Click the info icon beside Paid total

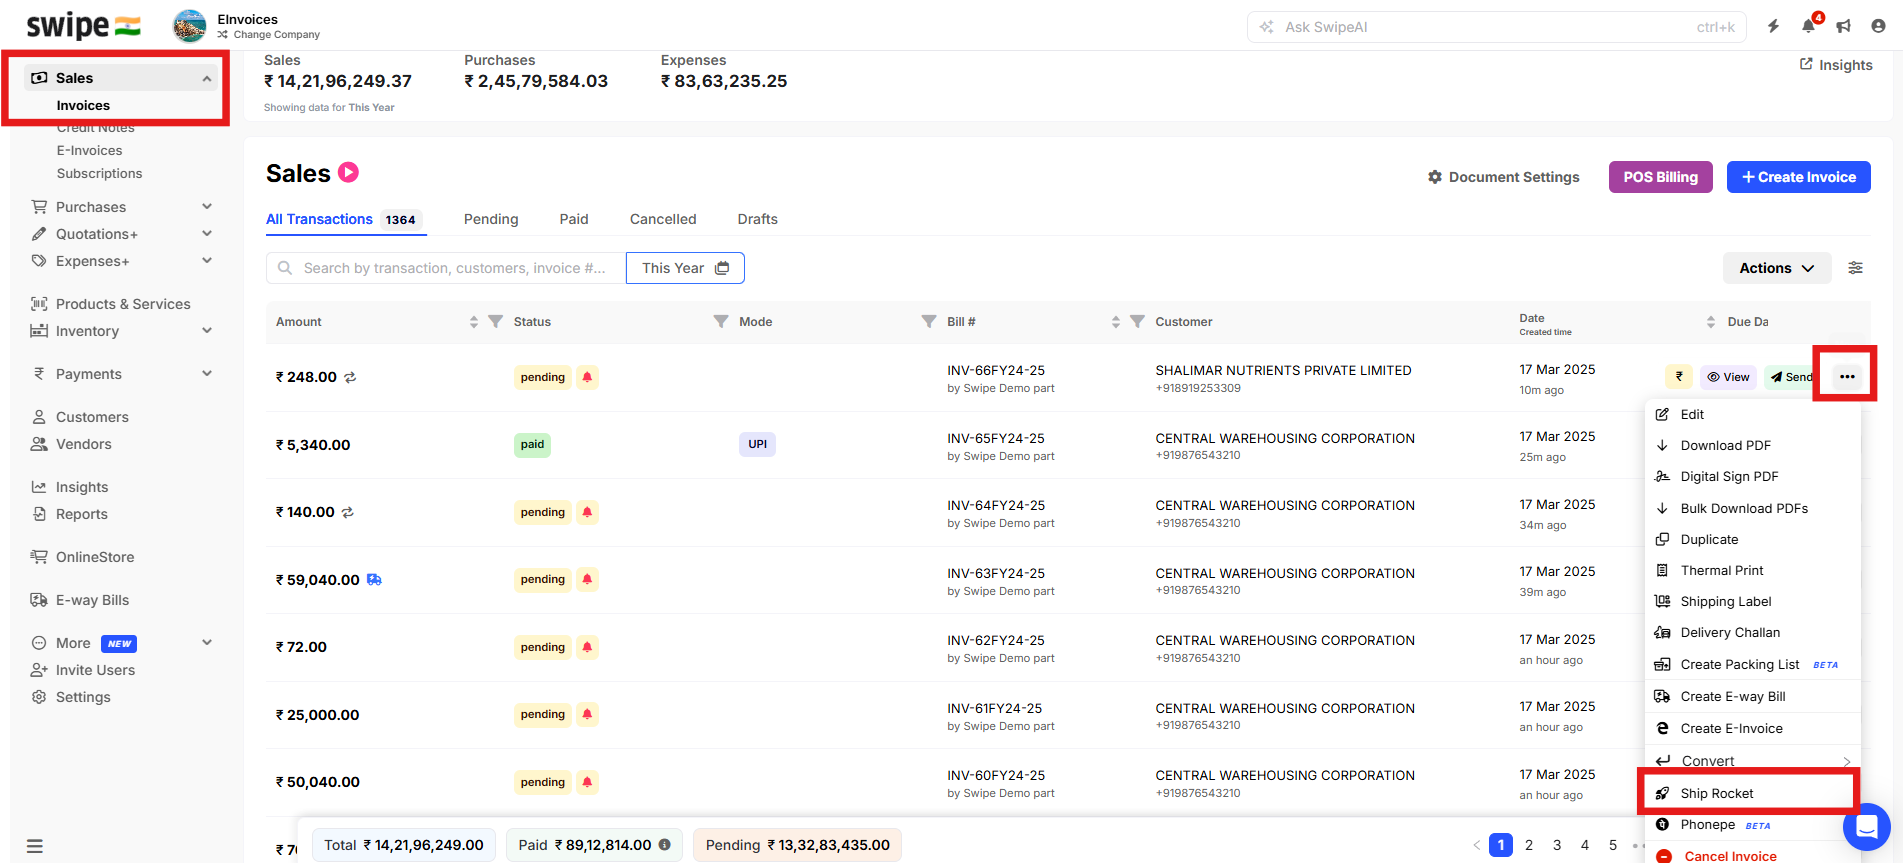tap(664, 845)
